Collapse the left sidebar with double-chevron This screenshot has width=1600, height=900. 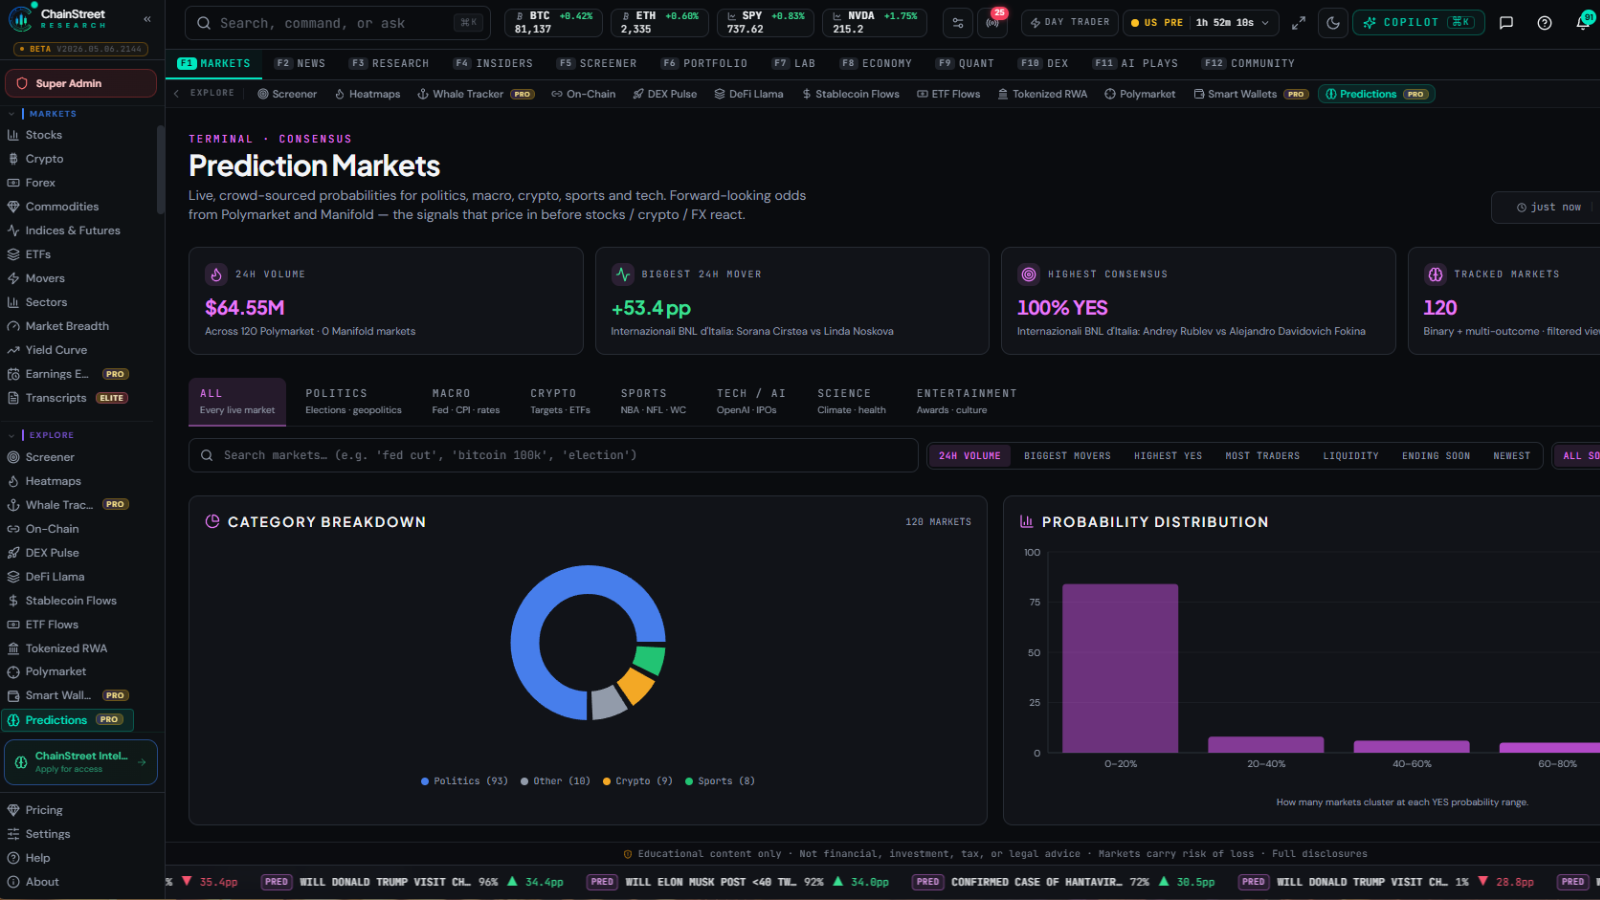pos(147,19)
